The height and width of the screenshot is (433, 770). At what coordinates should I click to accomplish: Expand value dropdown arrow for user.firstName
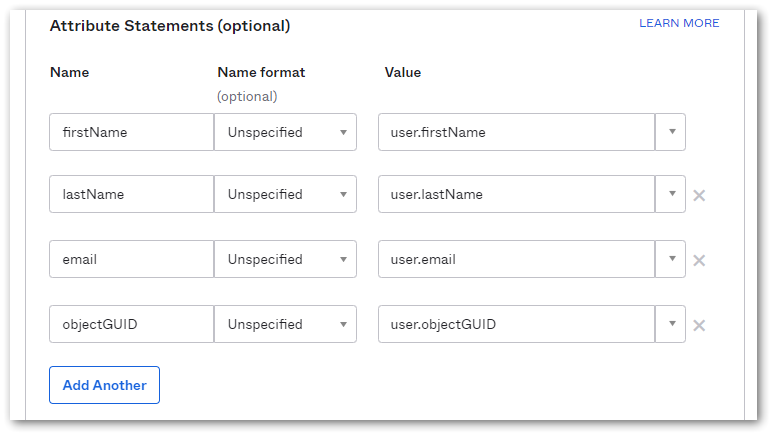671,132
